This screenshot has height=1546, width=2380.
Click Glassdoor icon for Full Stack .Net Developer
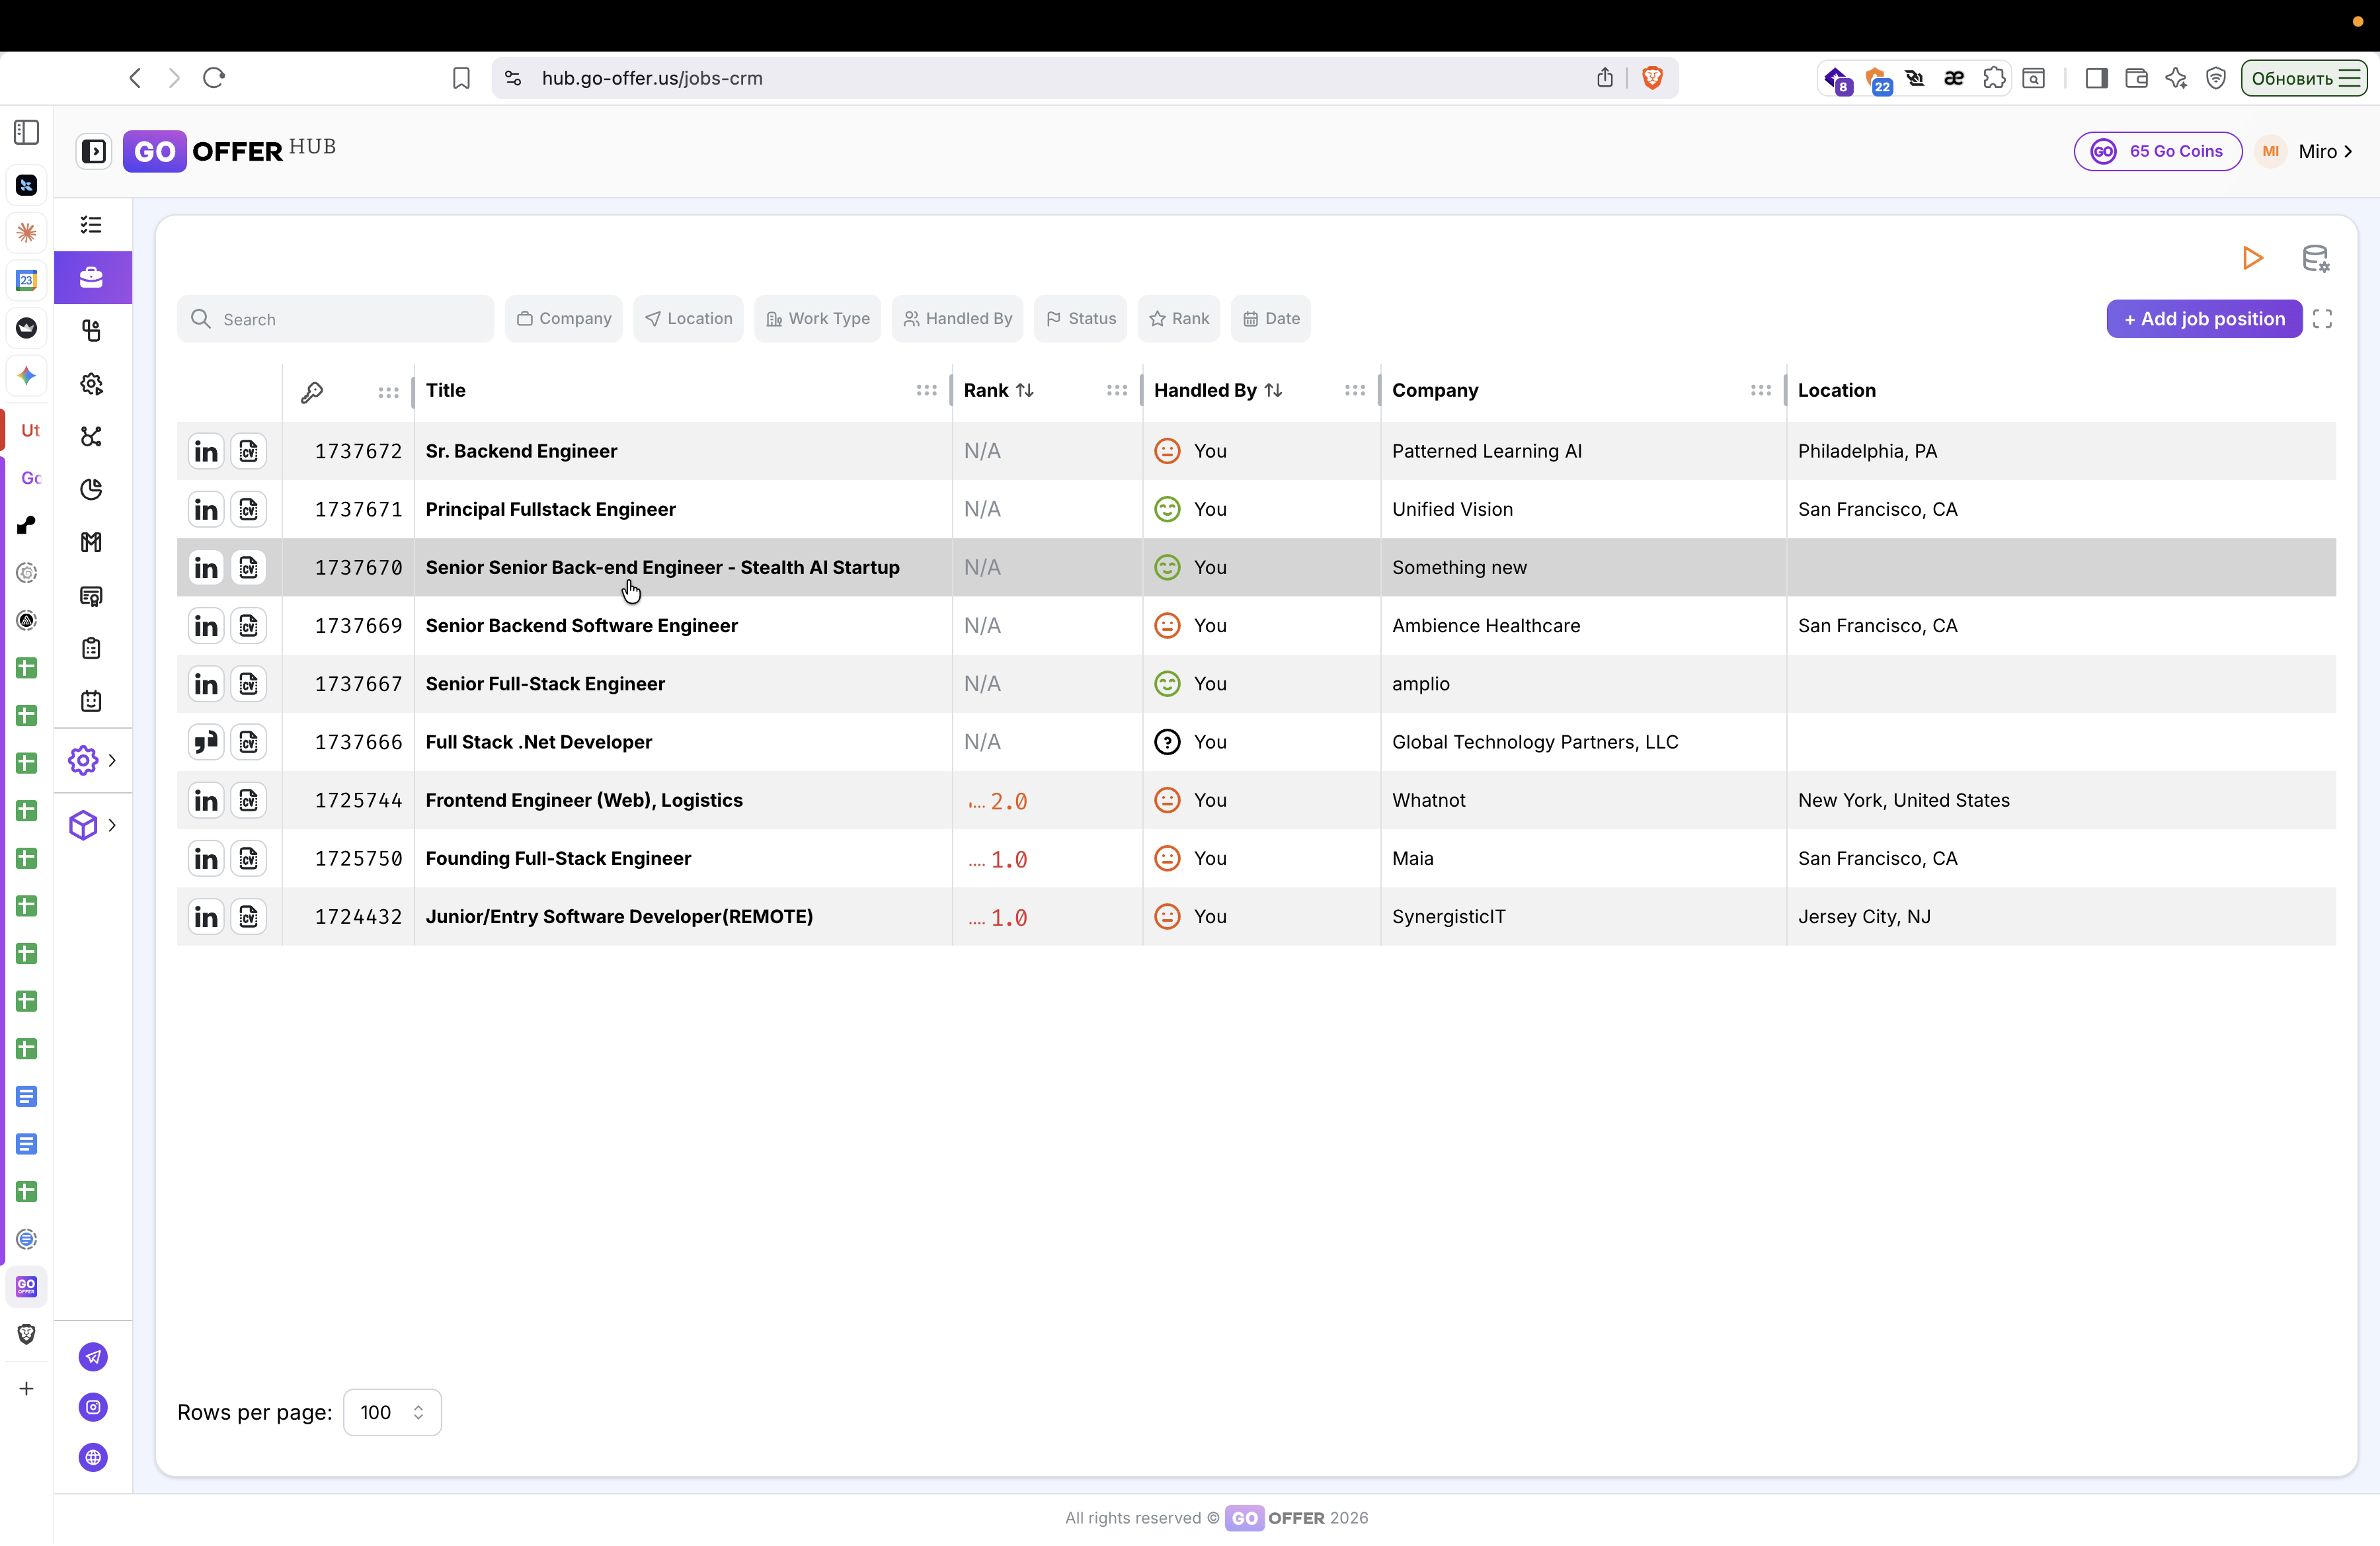click(206, 743)
